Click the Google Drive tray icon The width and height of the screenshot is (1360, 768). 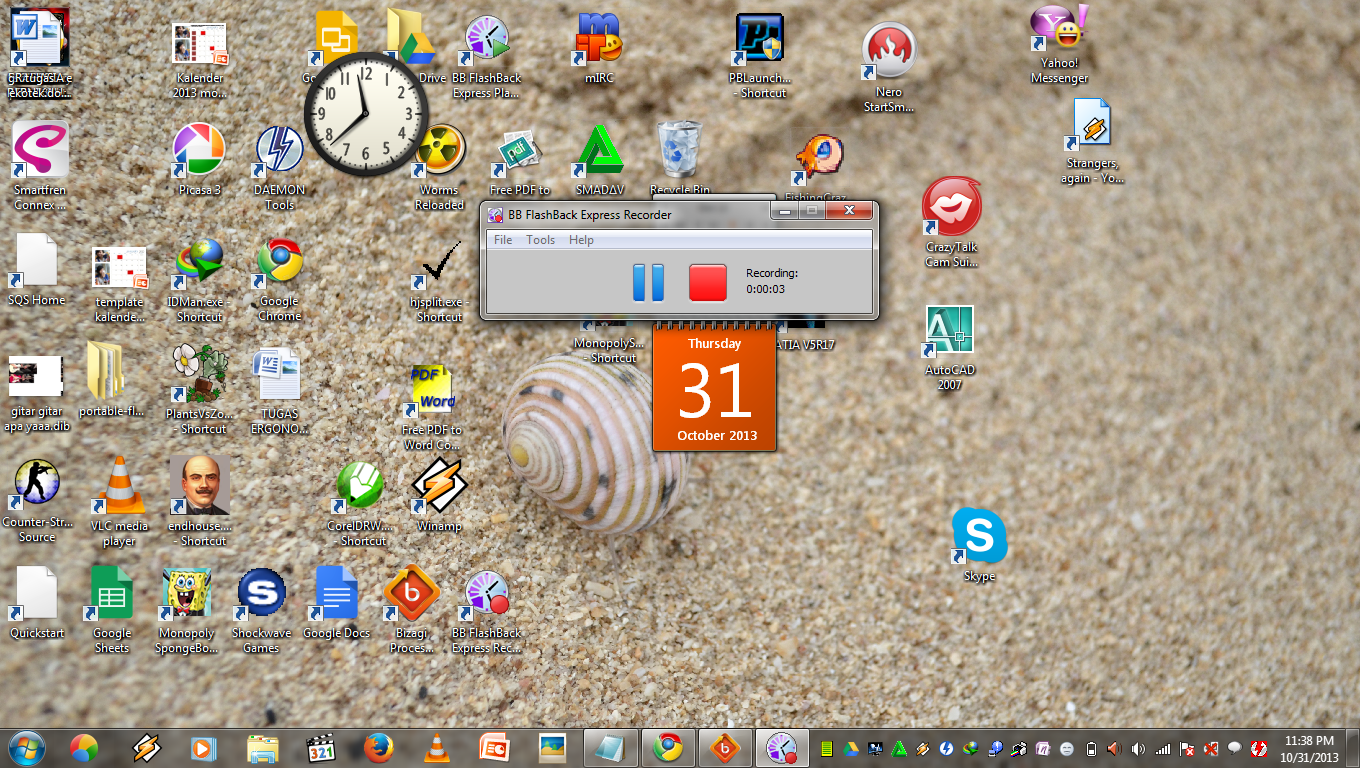point(851,748)
